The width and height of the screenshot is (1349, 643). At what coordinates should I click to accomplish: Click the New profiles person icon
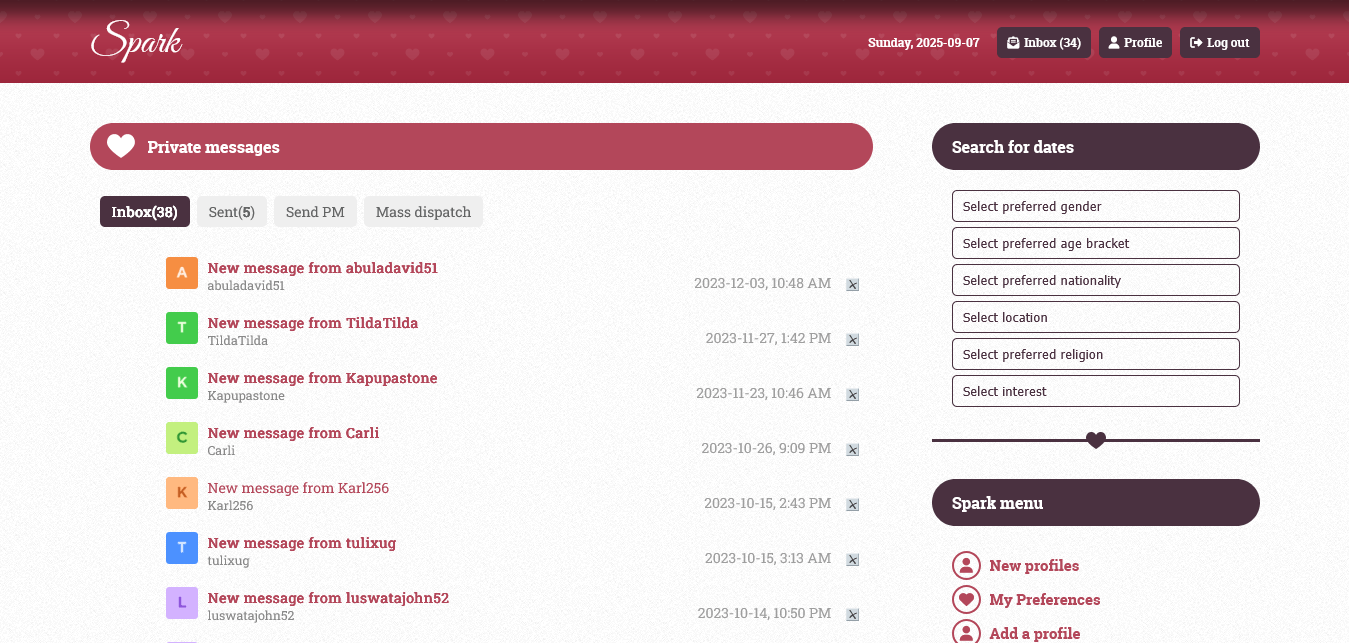click(966, 566)
